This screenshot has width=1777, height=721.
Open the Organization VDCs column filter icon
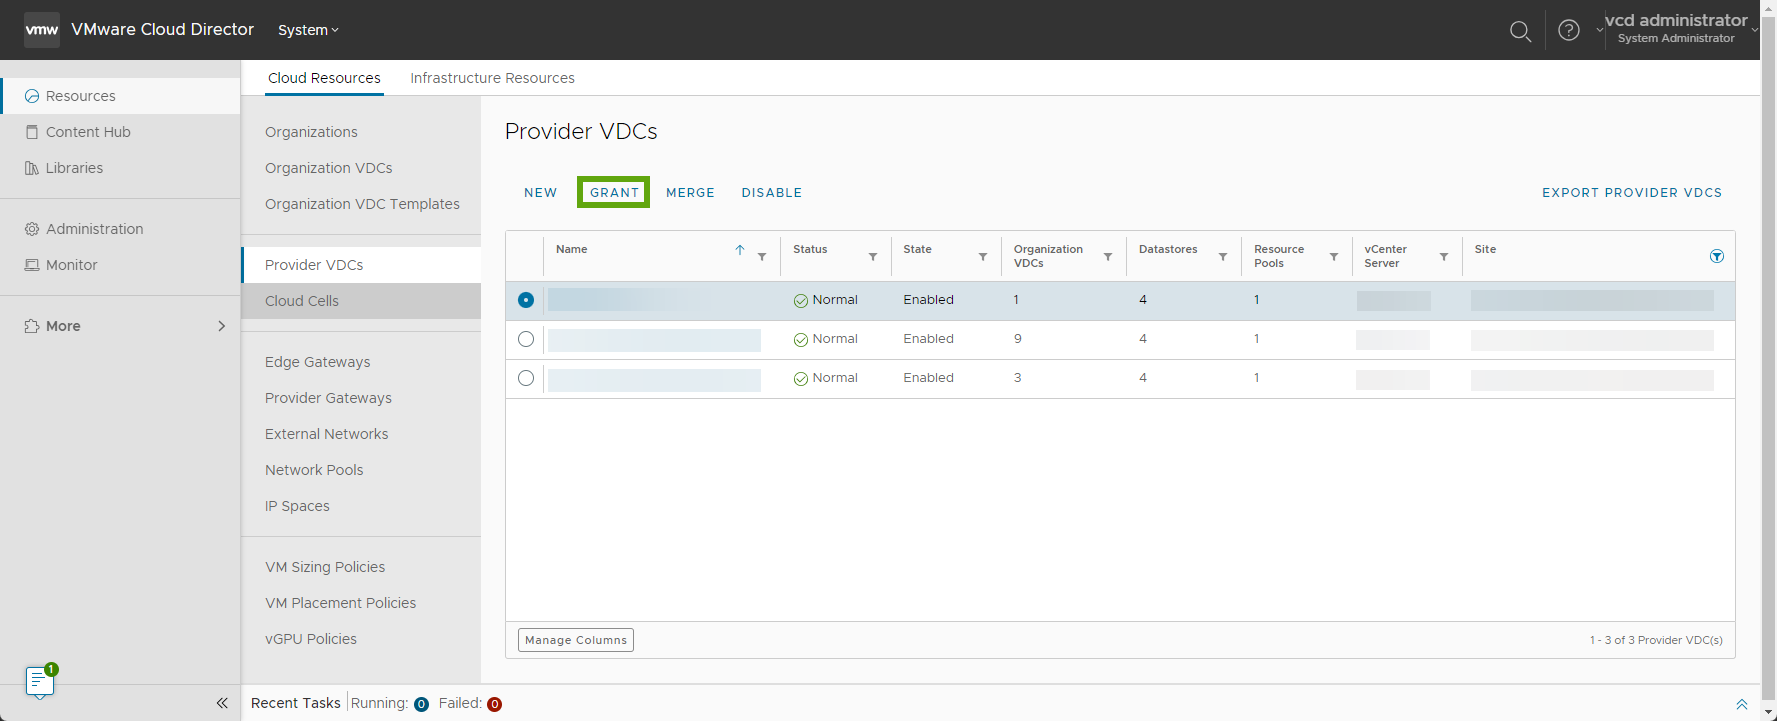tap(1108, 257)
